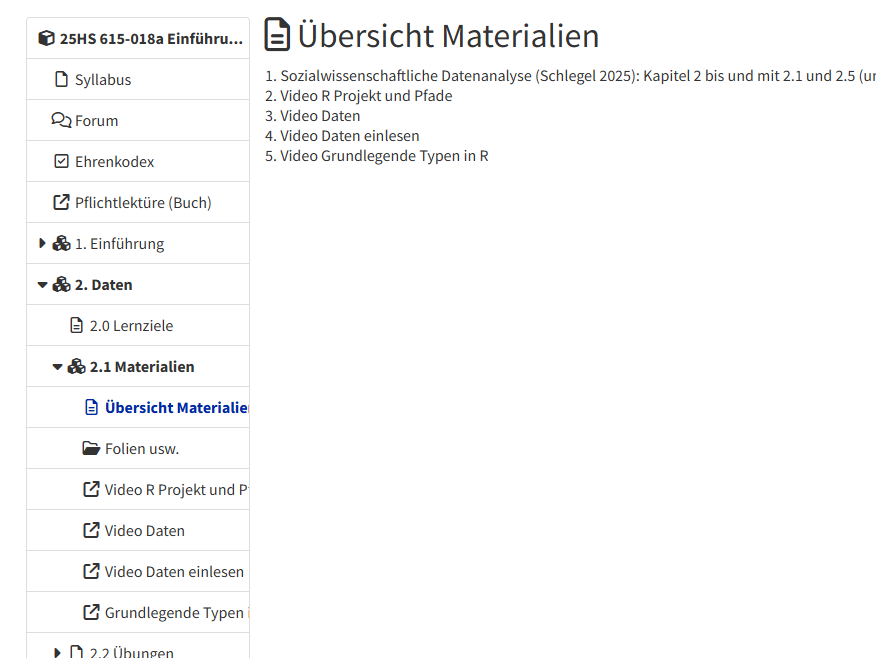Click the 2.0 Lernziele page icon
Screen dimensions: 876x658
(76, 326)
